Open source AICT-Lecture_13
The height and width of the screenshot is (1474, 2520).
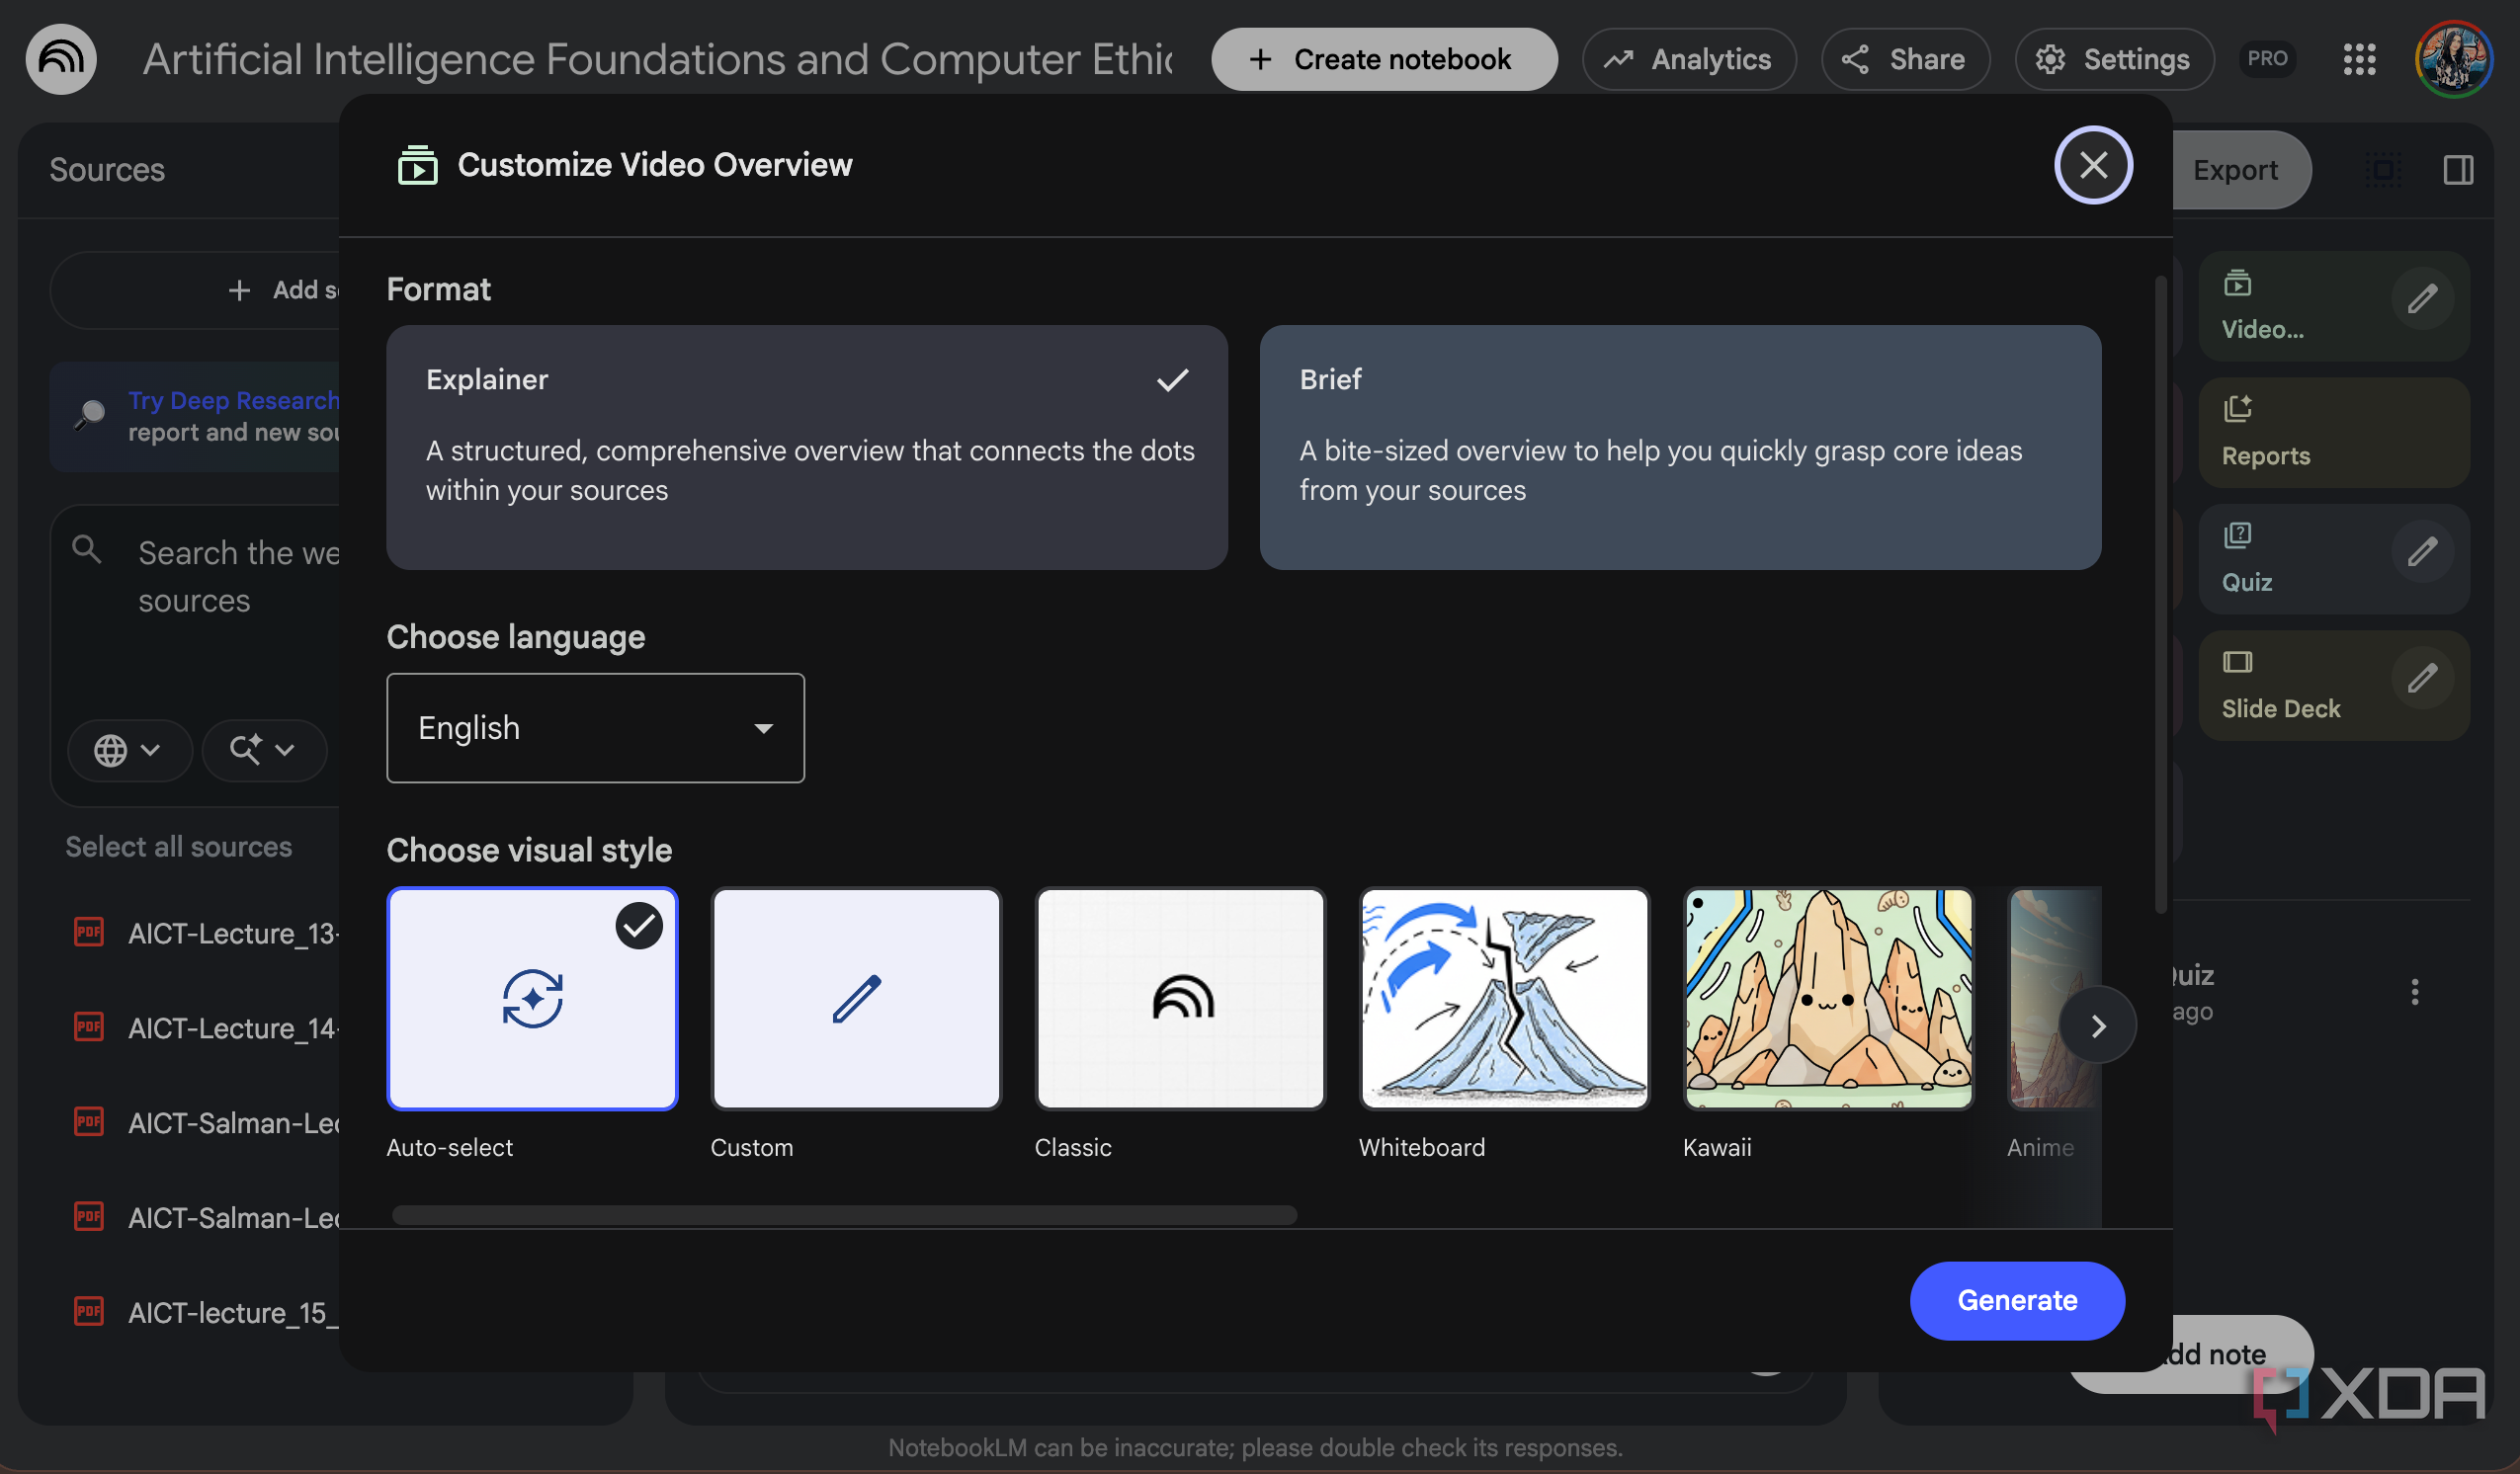point(234,933)
